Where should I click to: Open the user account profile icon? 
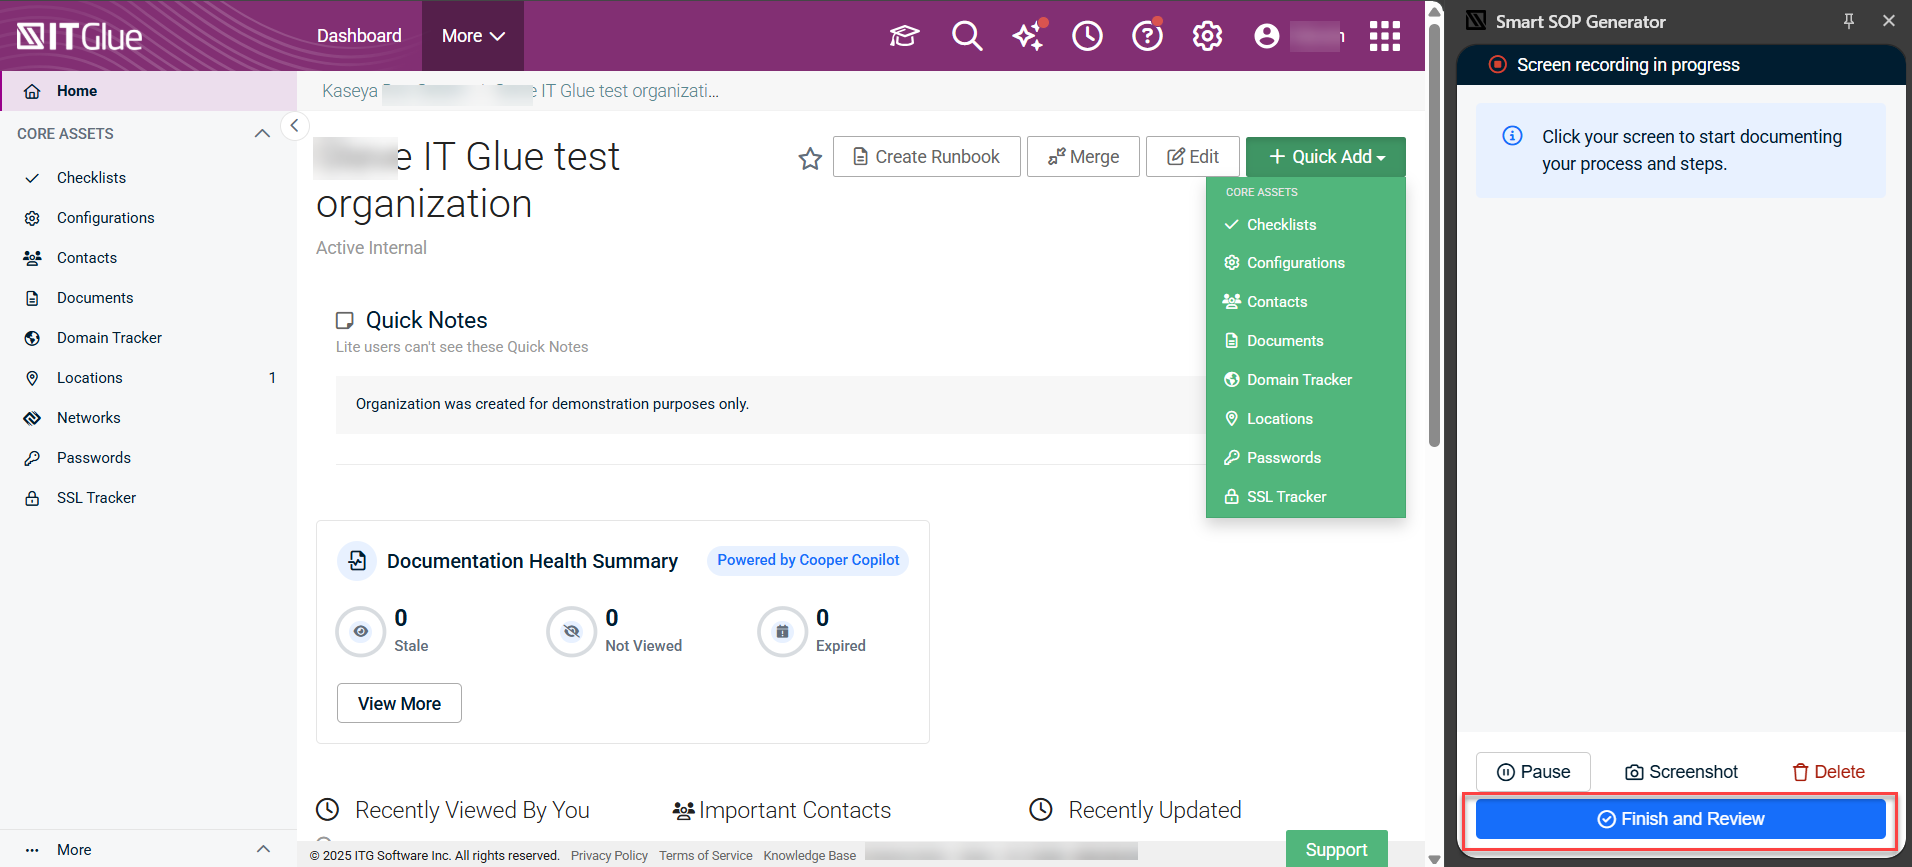click(x=1267, y=36)
